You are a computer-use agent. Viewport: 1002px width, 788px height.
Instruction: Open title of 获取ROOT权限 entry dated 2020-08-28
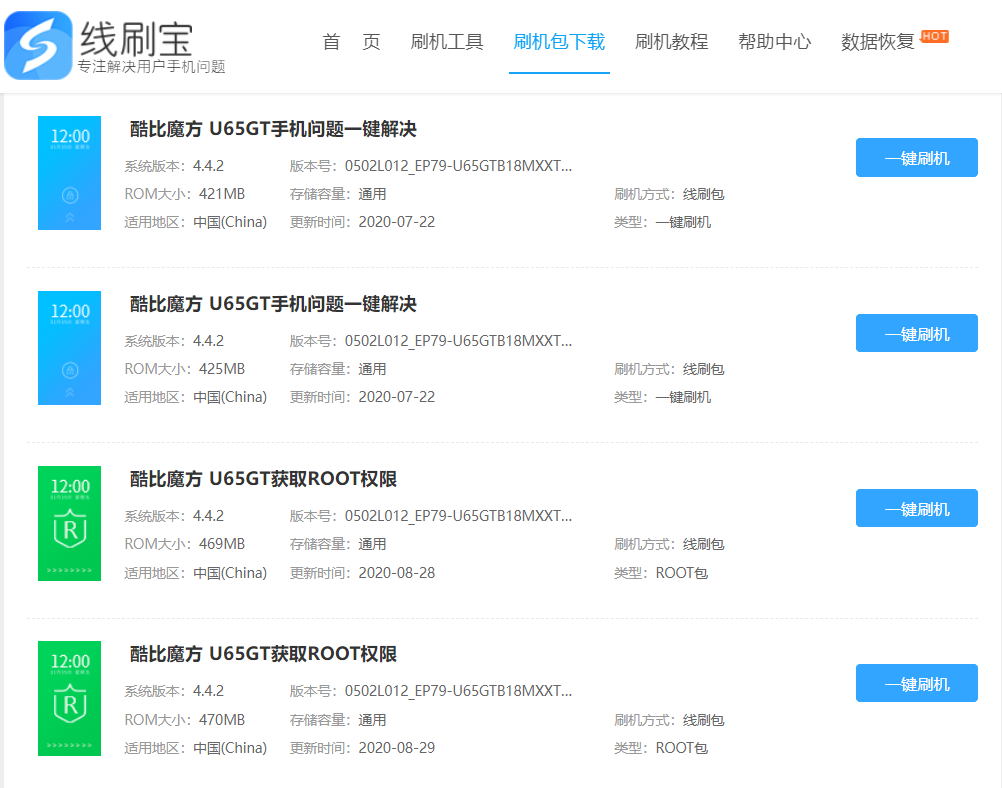click(x=263, y=479)
